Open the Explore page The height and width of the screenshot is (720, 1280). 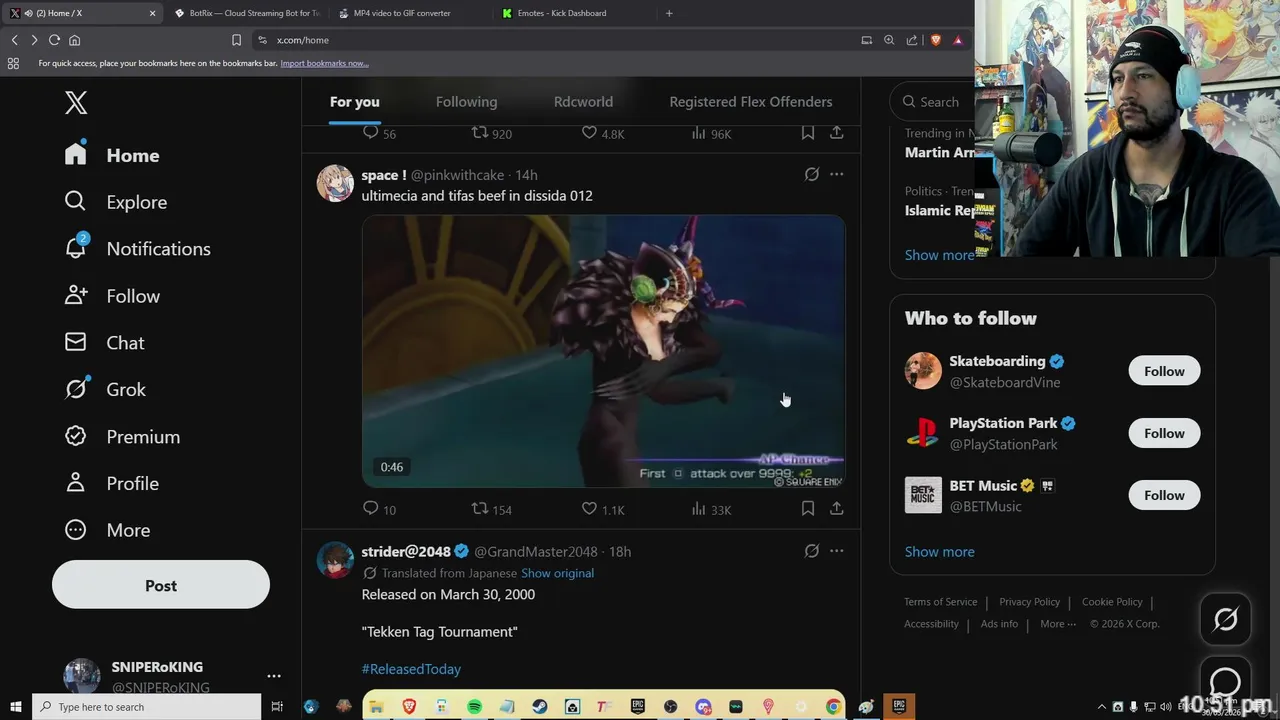(x=115, y=202)
